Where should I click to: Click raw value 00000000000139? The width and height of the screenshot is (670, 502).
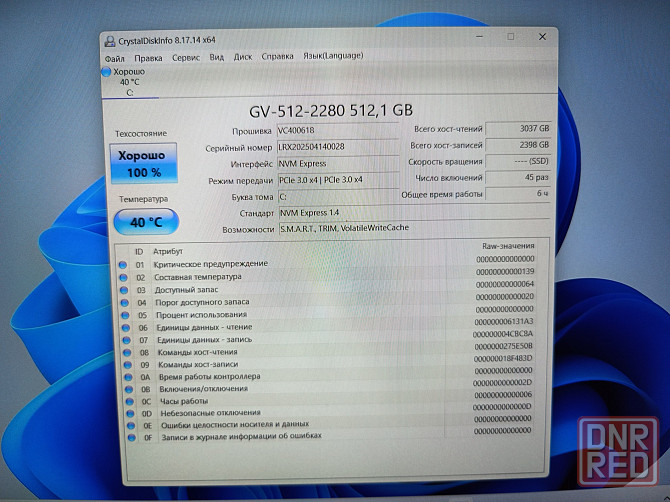click(x=505, y=272)
